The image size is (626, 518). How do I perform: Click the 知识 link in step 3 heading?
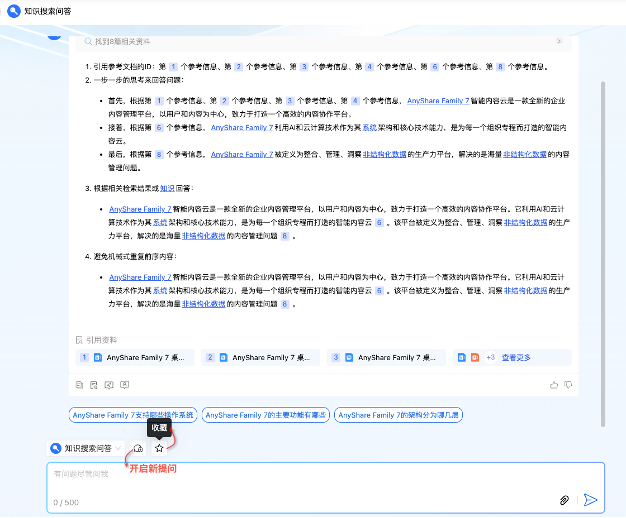click(x=167, y=188)
